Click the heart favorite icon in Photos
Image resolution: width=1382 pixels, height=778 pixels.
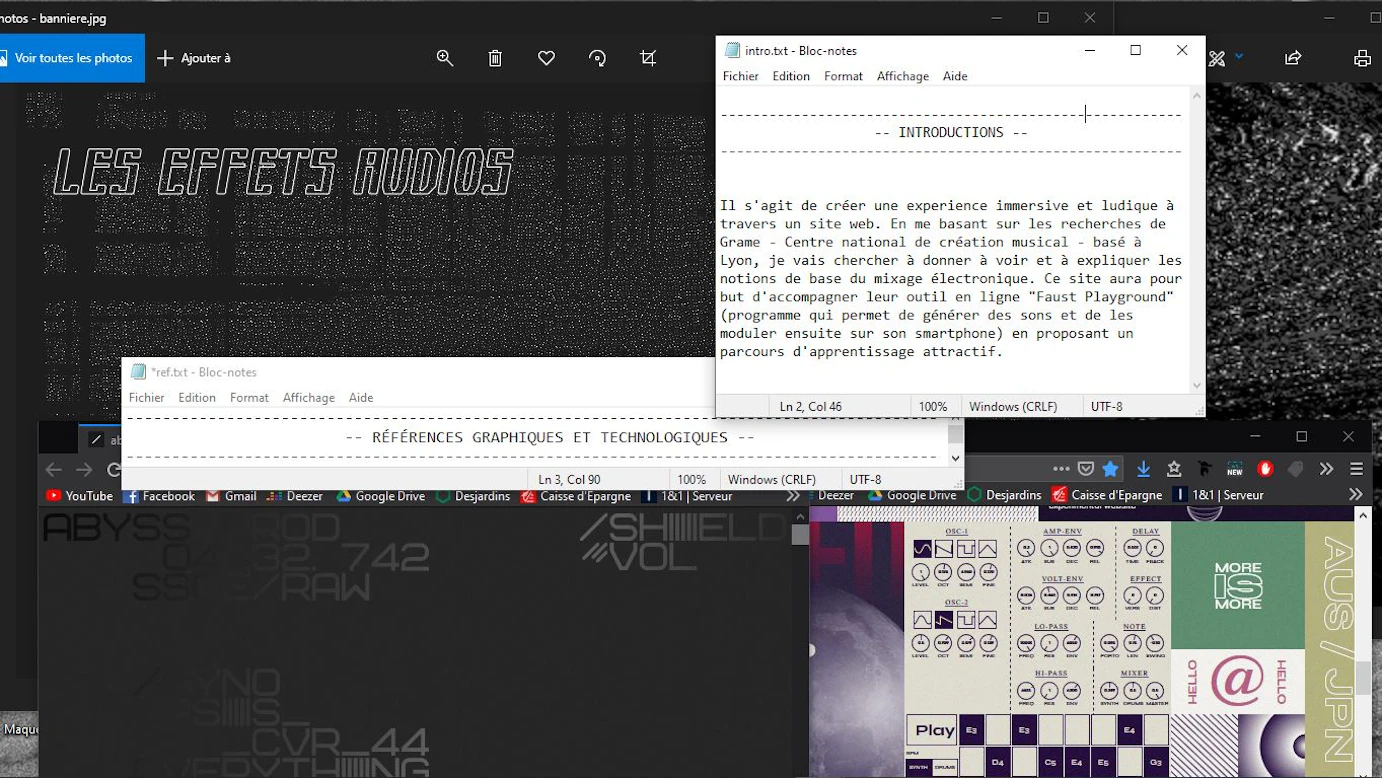pyautogui.click(x=546, y=58)
